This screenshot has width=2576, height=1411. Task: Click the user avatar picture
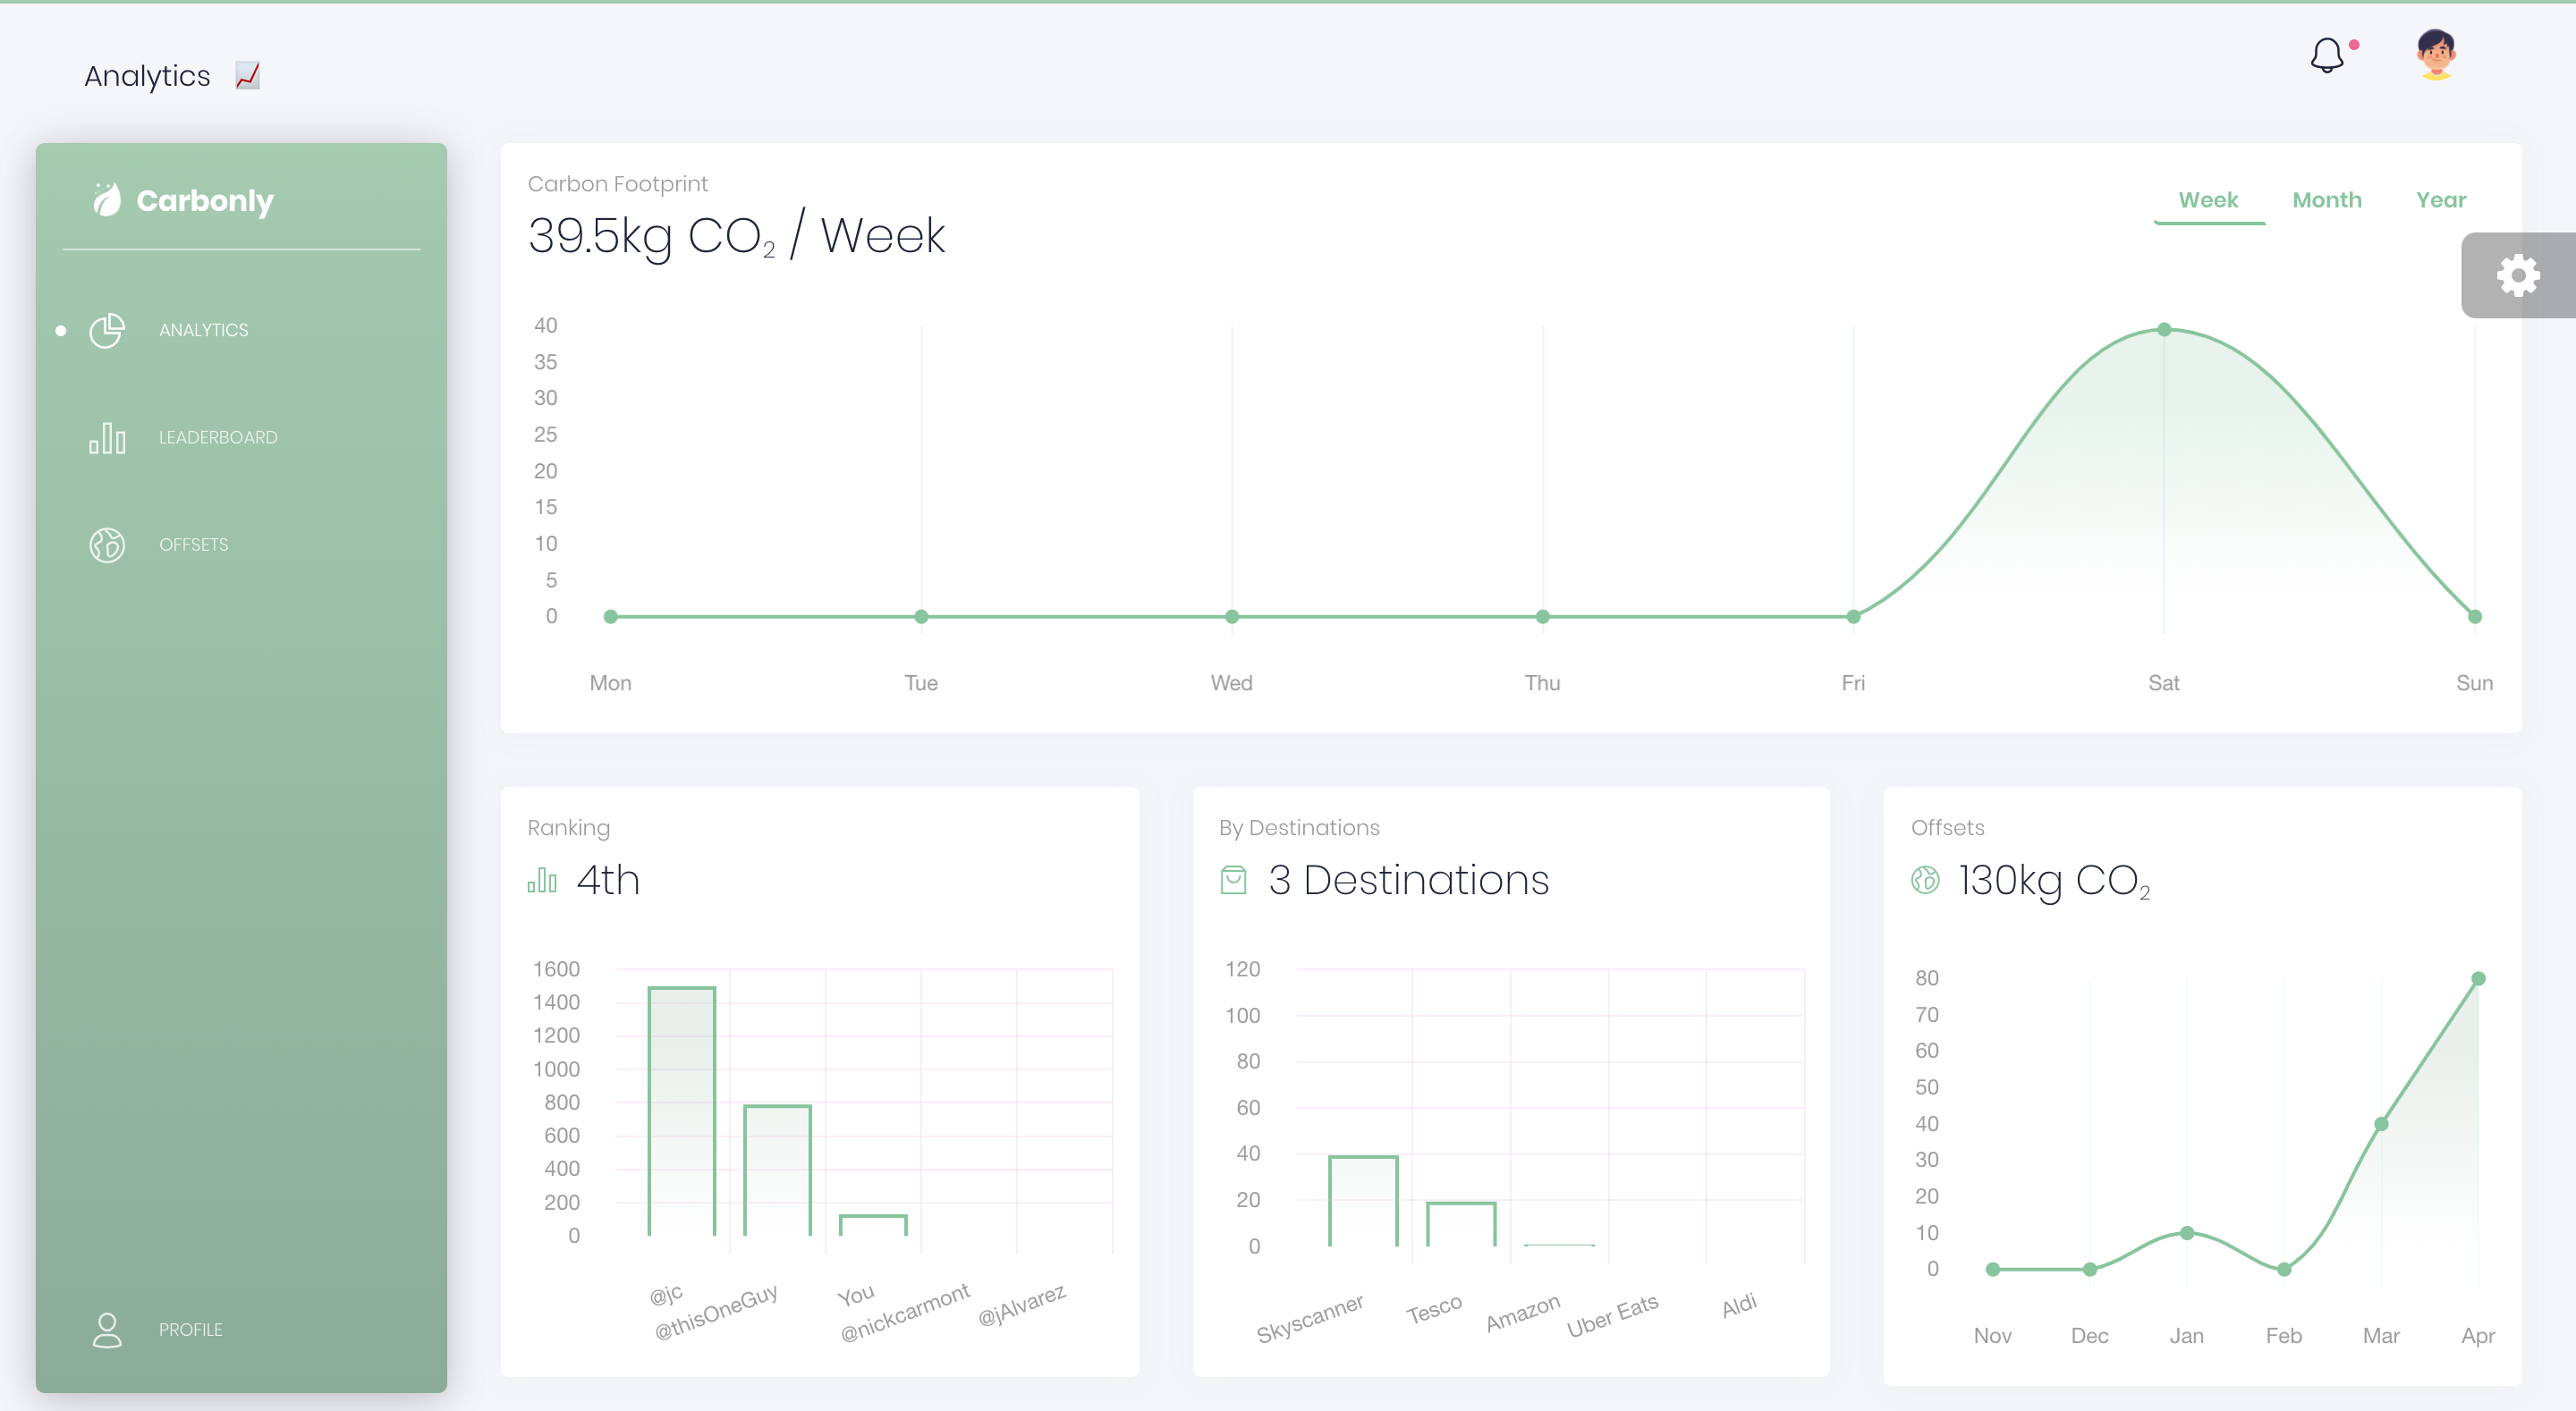(x=2436, y=54)
